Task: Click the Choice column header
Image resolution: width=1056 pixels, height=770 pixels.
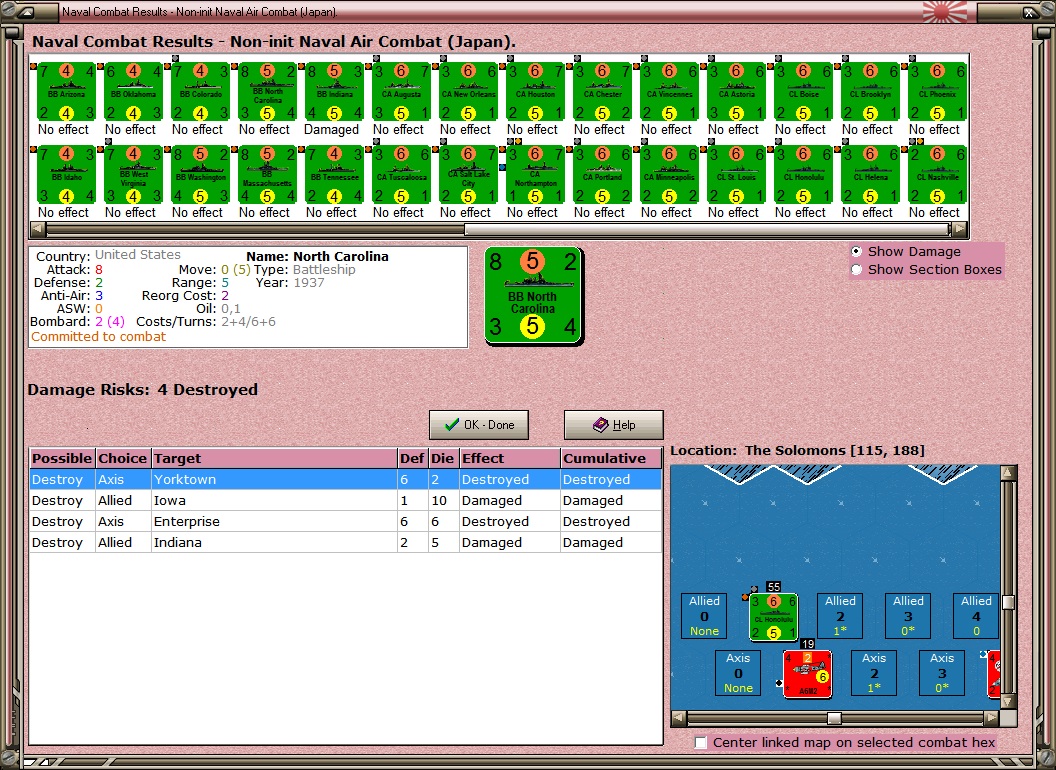Action: pyautogui.click(x=123, y=458)
